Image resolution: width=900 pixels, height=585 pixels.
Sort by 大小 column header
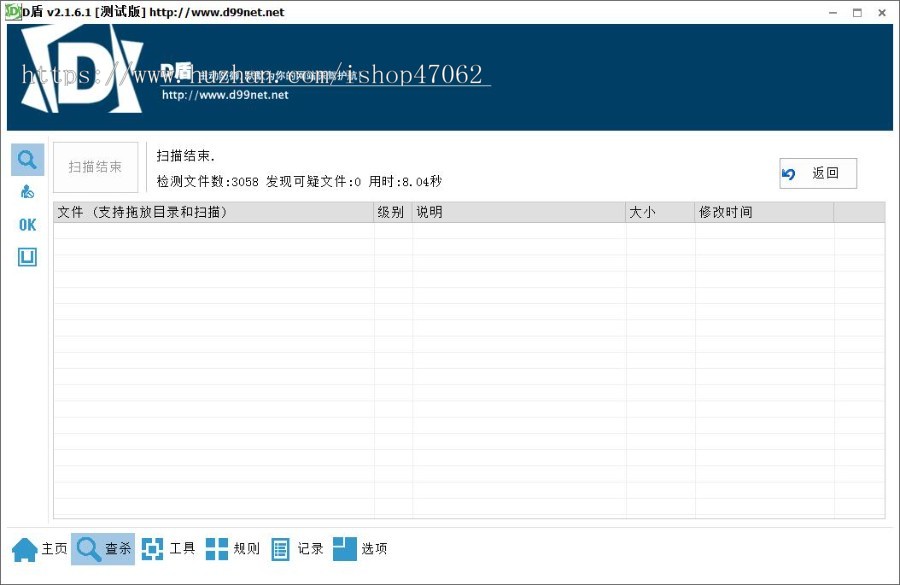pos(660,212)
